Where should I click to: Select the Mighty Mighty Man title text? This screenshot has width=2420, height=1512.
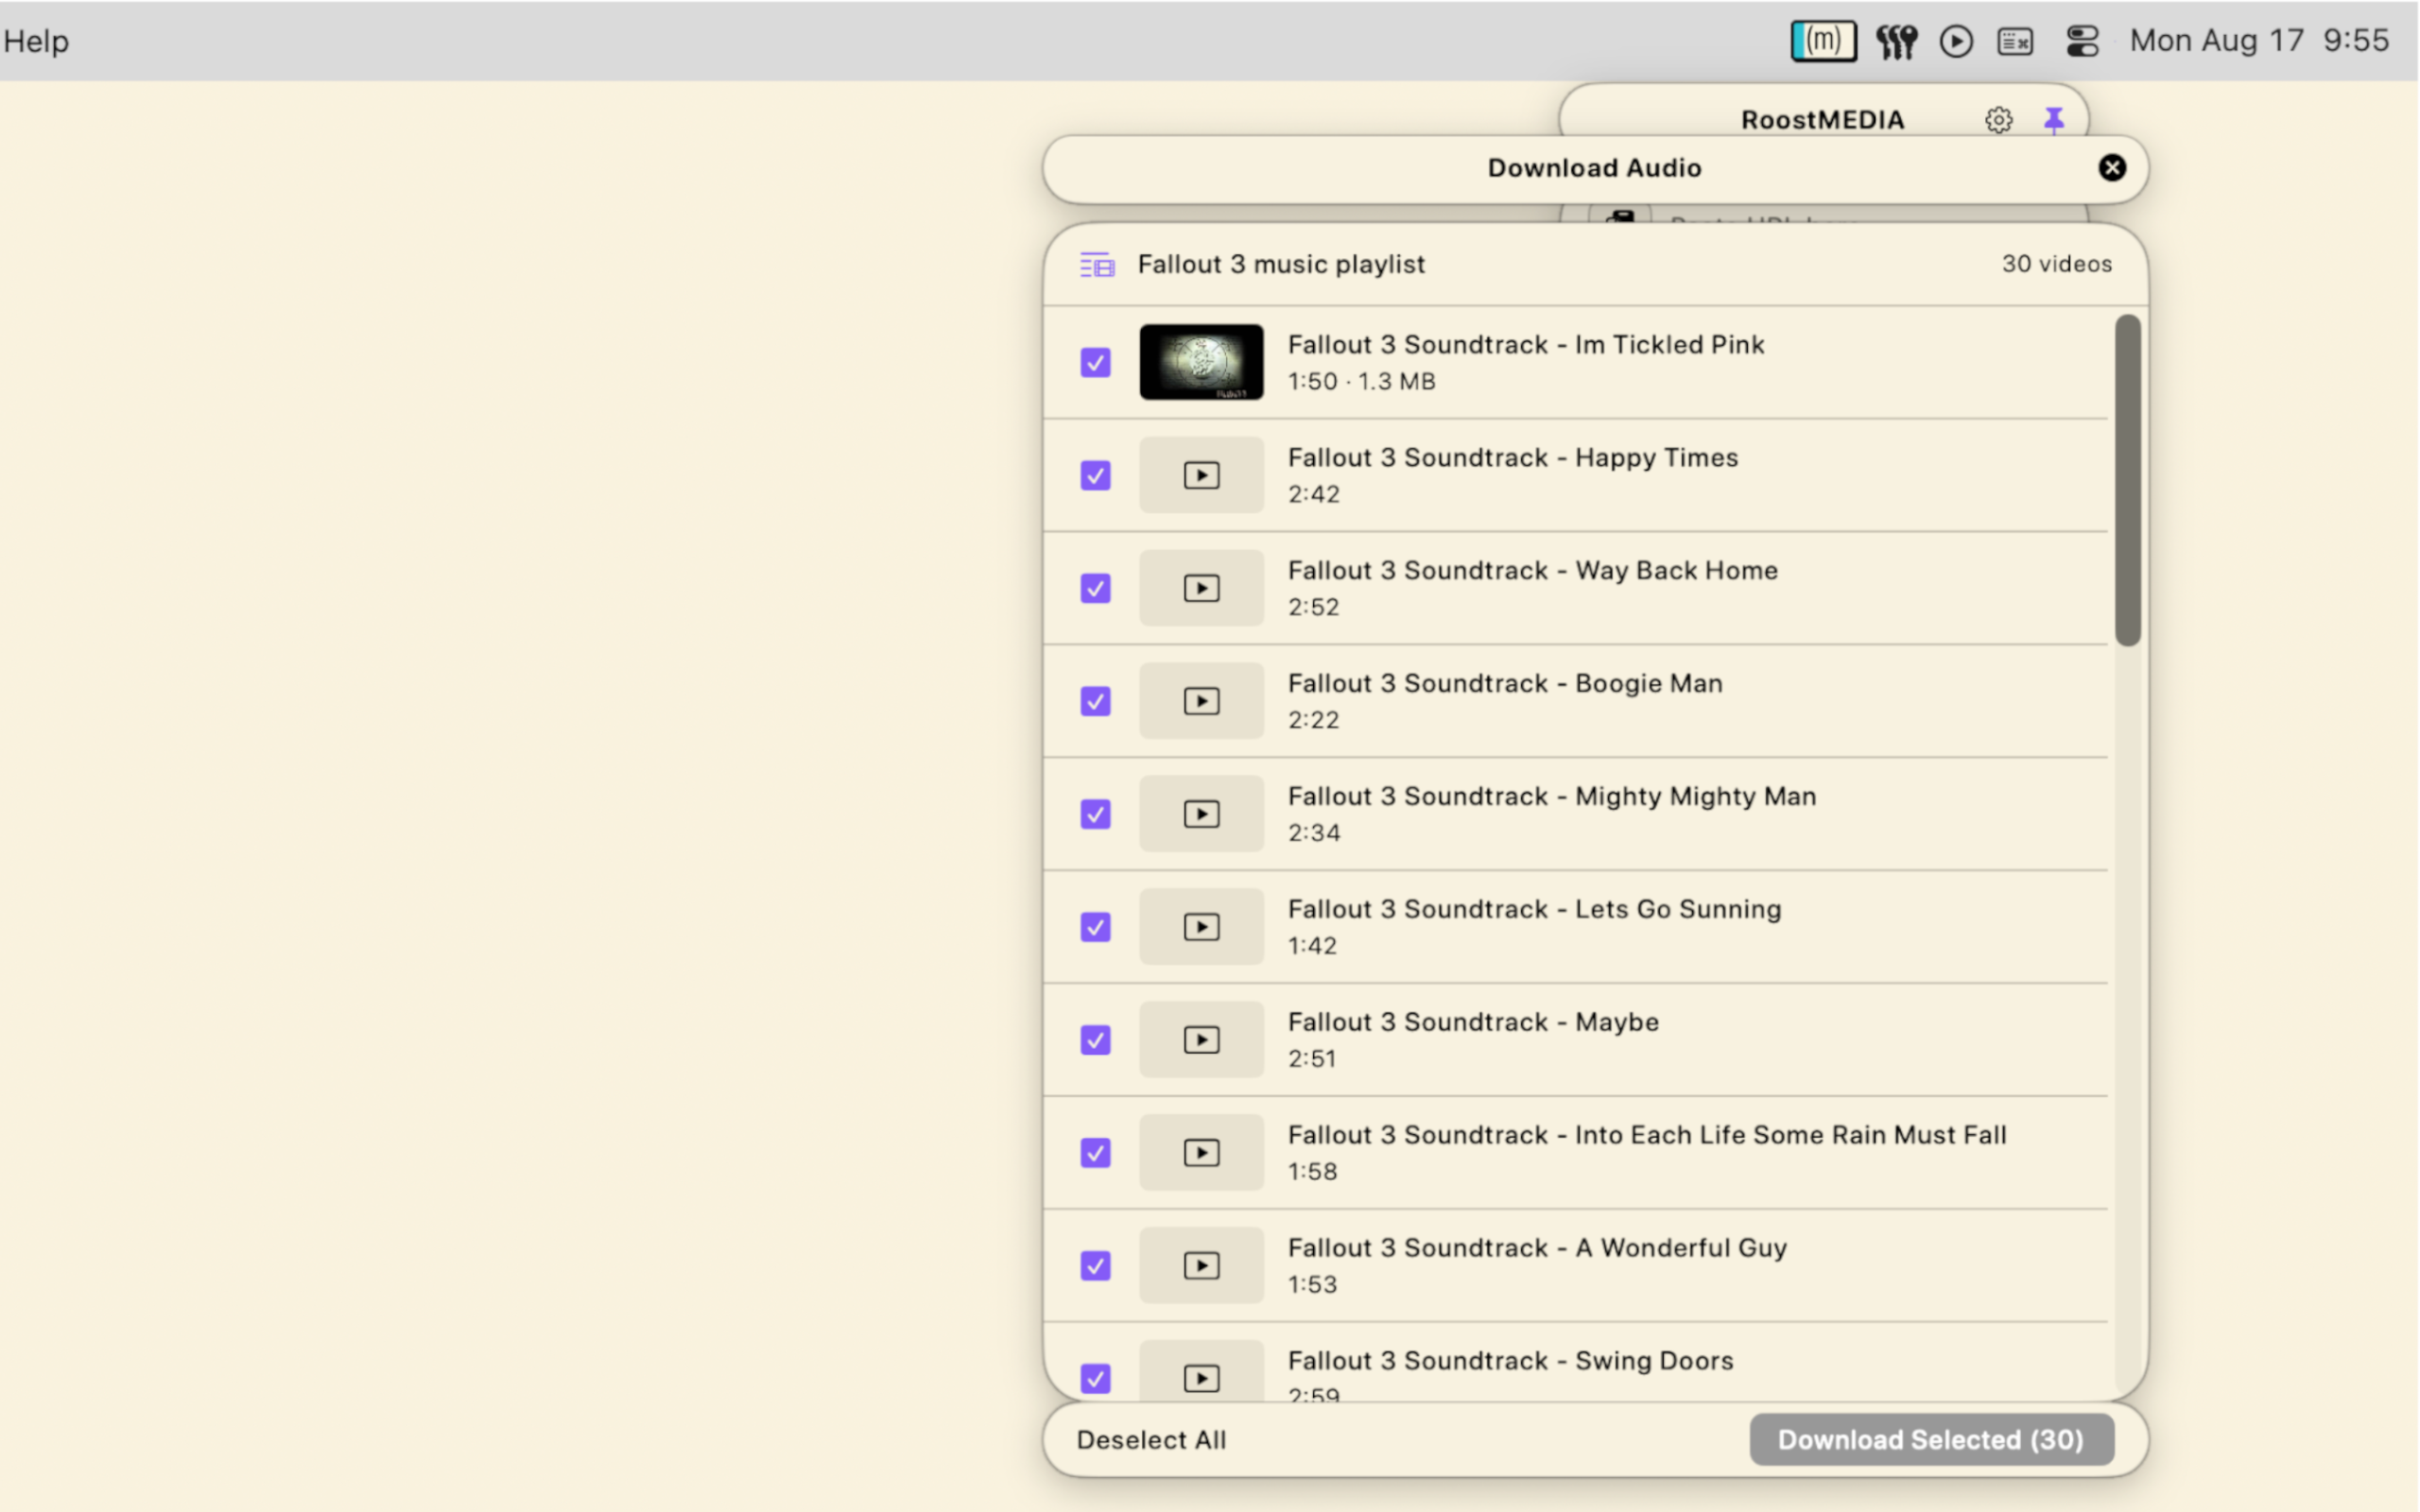tap(1552, 797)
